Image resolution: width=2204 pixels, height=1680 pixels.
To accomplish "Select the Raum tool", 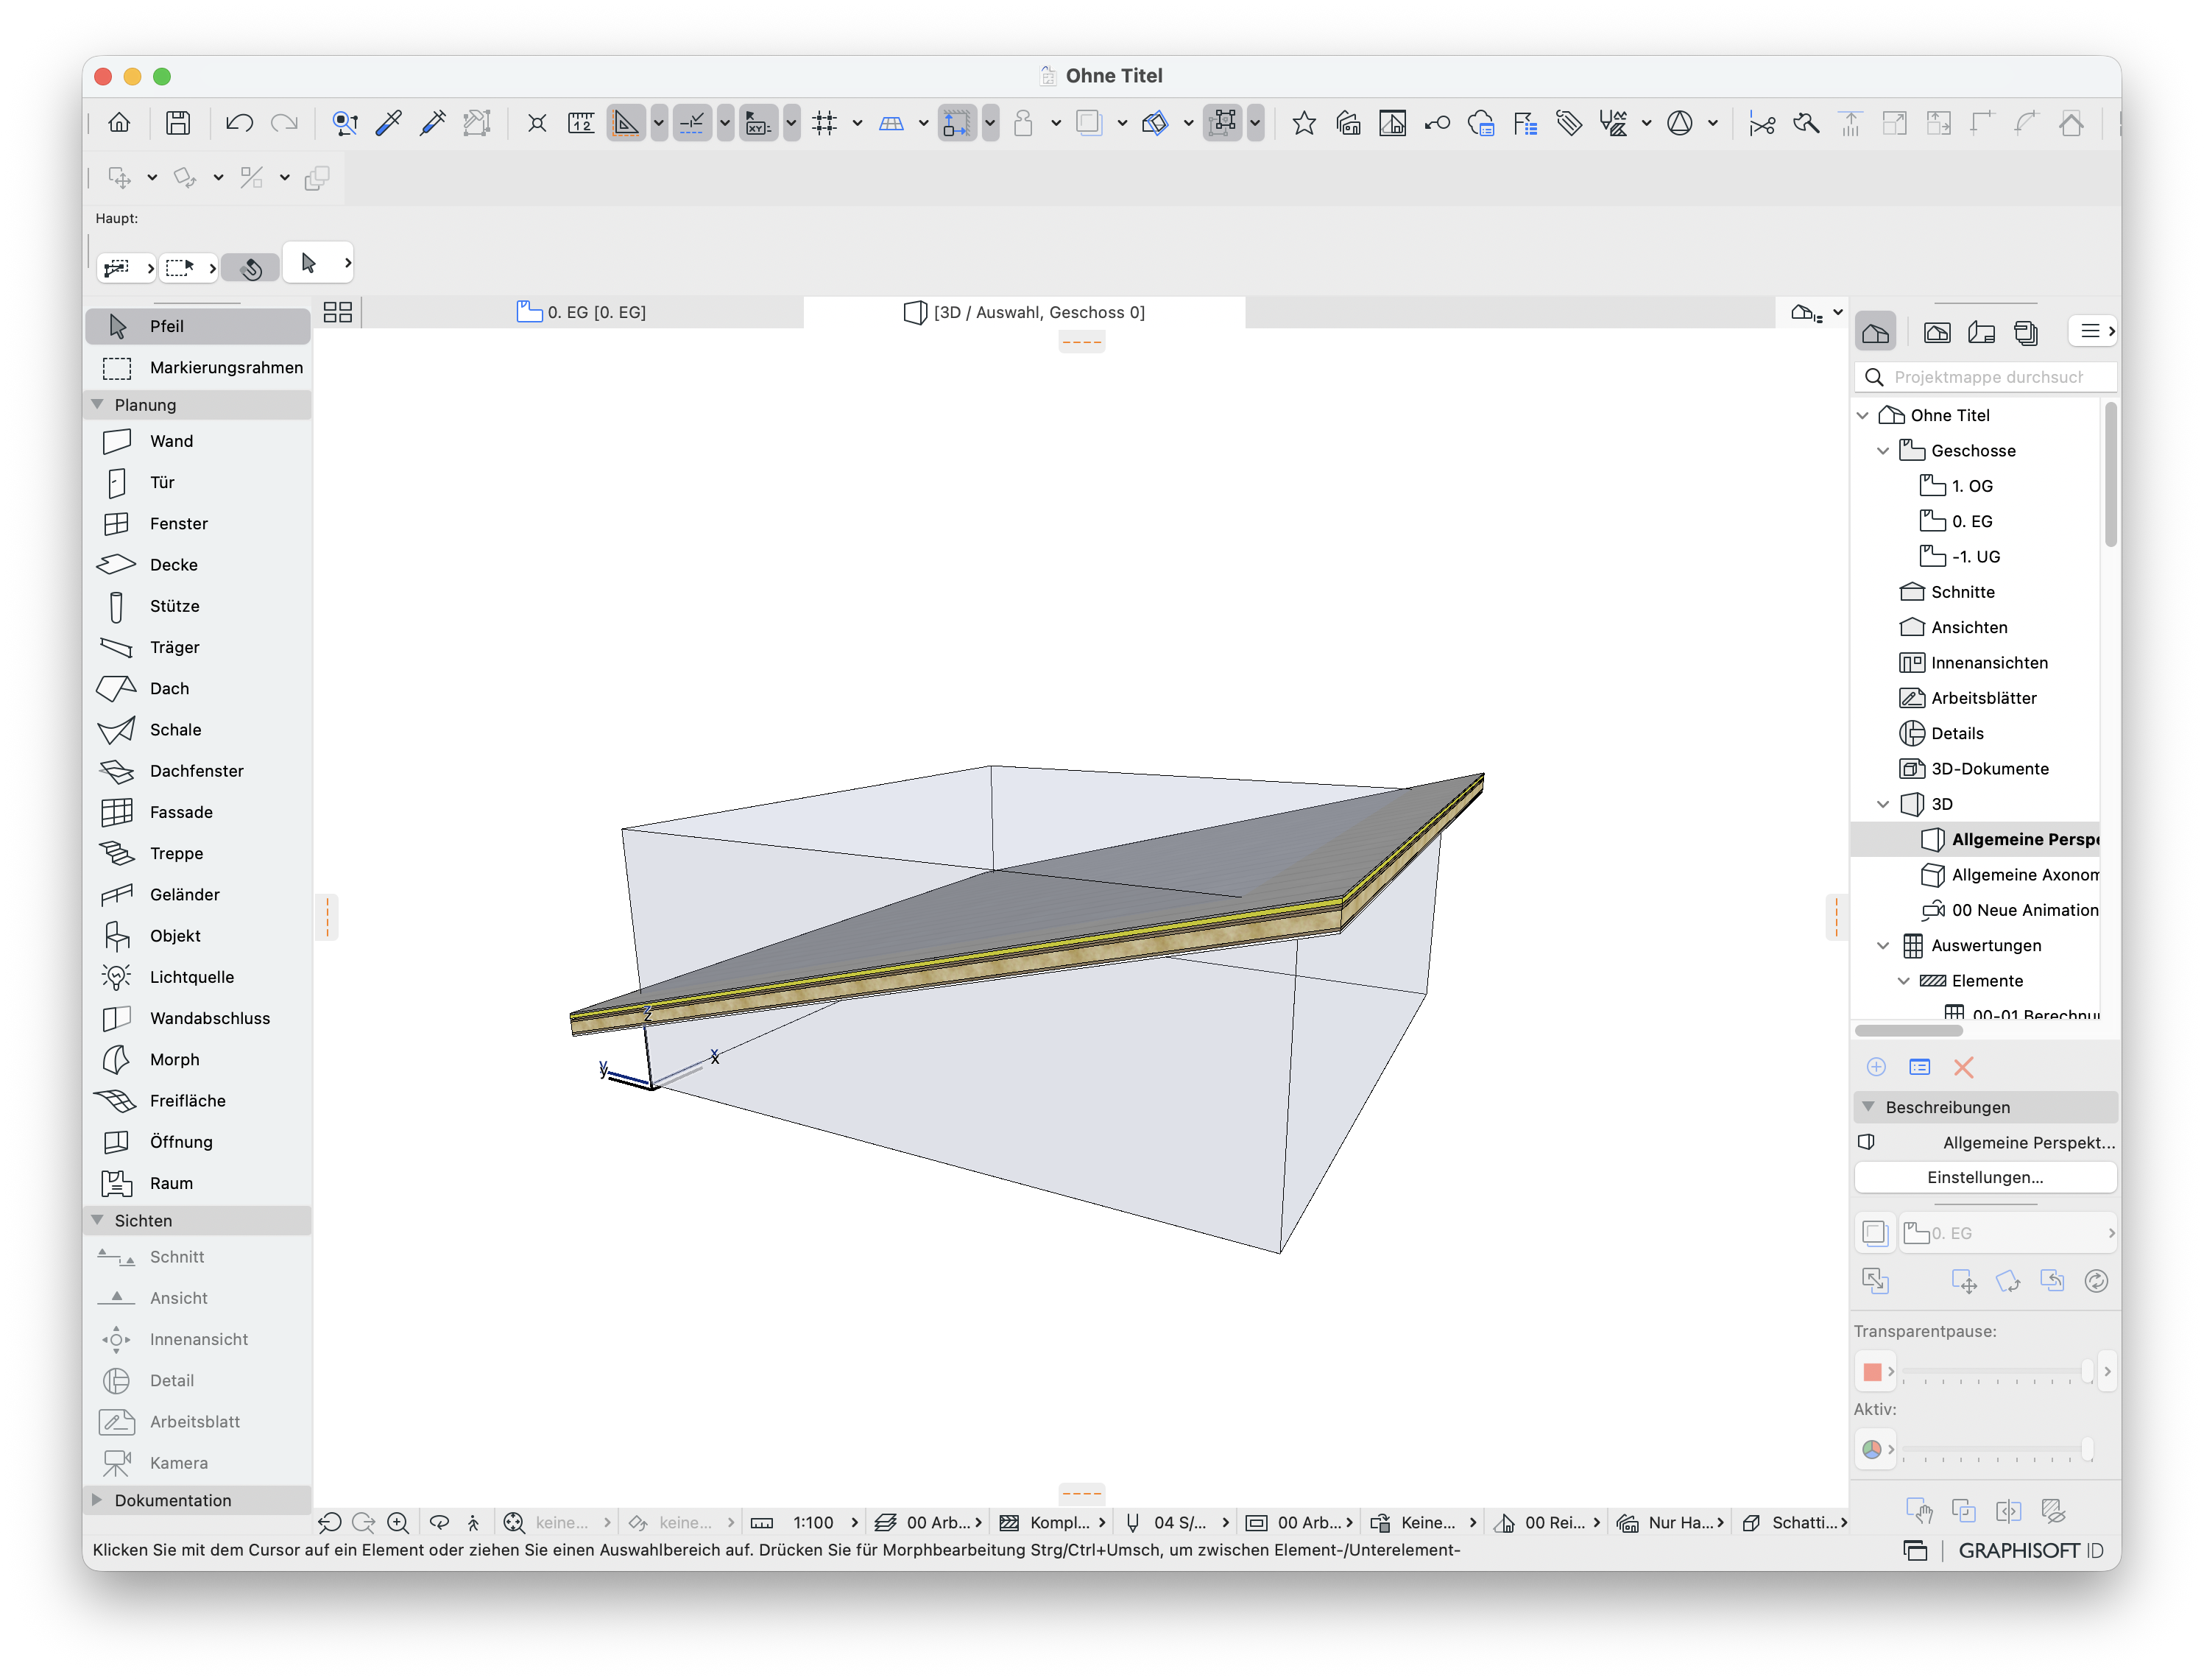I will (198, 1183).
